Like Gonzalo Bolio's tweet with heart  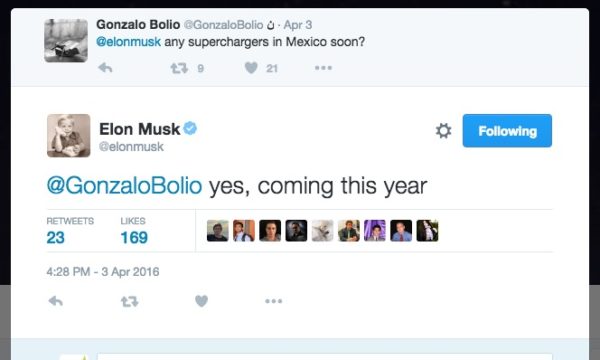tap(251, 68)
